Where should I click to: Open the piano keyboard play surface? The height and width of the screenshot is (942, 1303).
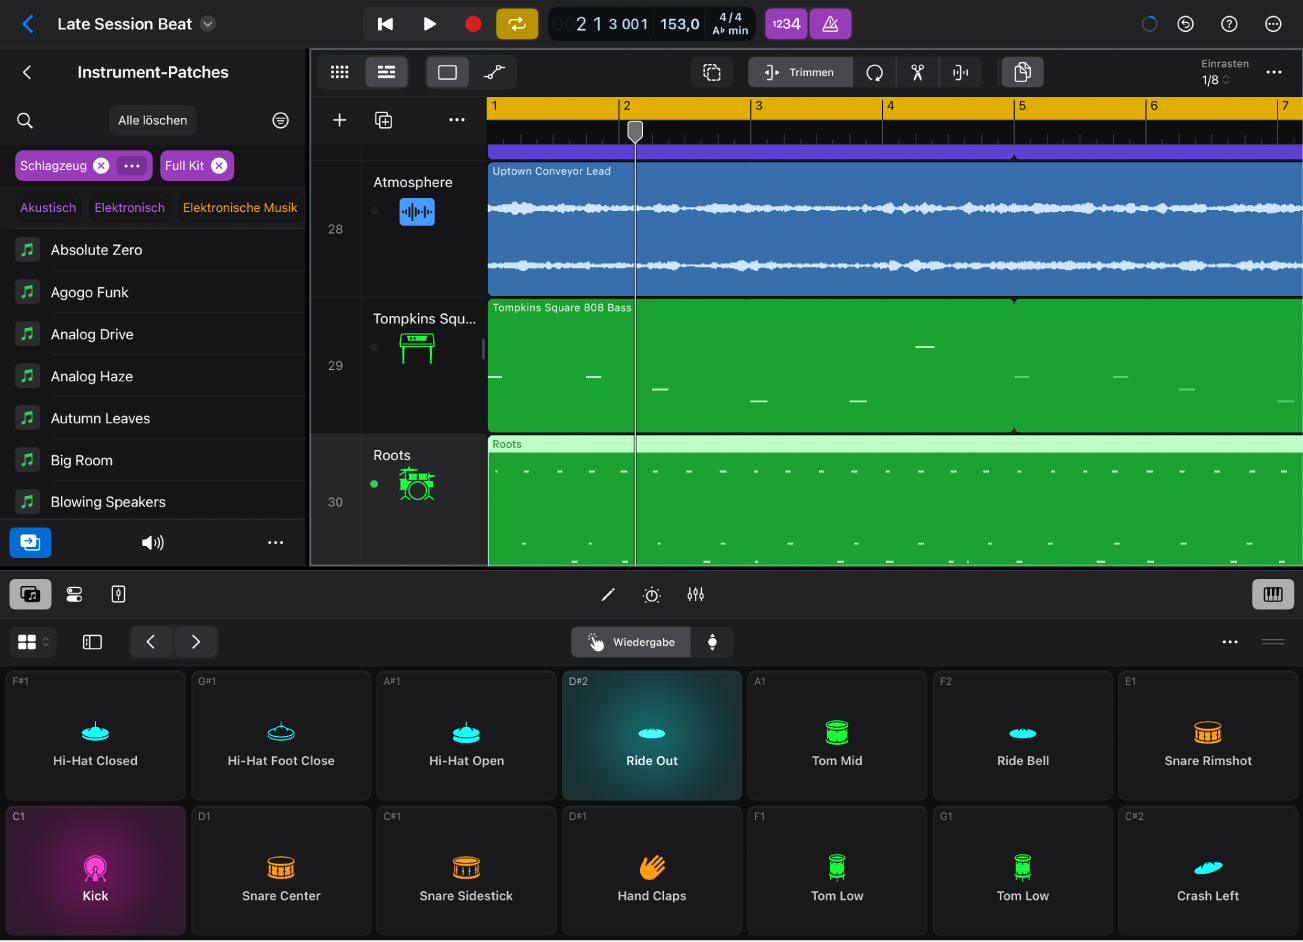pyautogui.click(x=1272, y=594)
